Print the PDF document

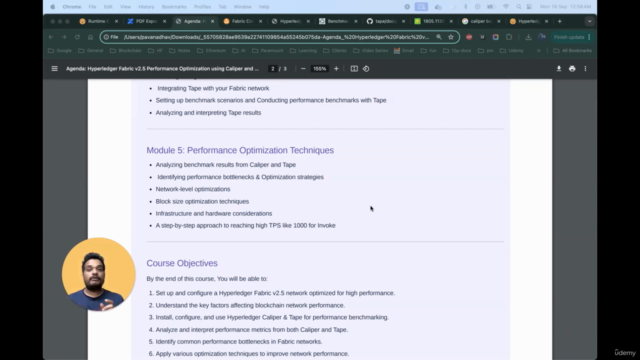pos(572,69)
